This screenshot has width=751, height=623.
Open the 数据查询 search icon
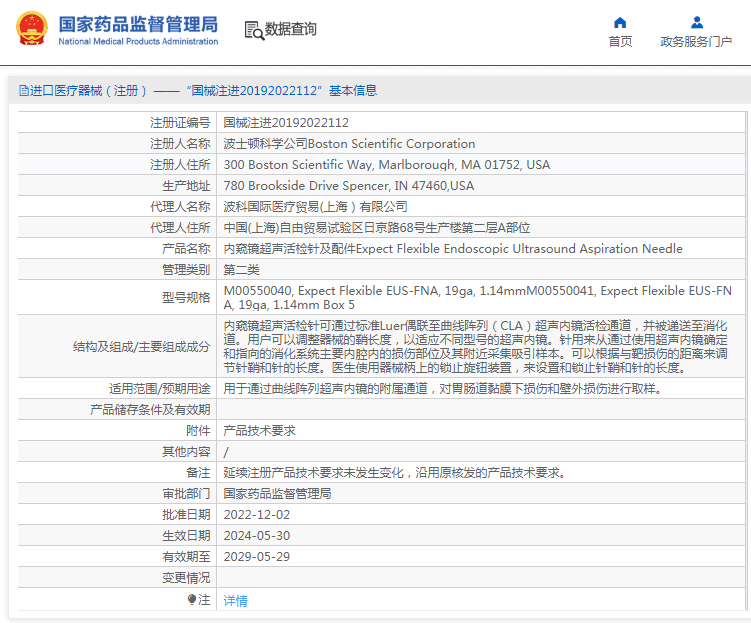(x=254, y=31)
